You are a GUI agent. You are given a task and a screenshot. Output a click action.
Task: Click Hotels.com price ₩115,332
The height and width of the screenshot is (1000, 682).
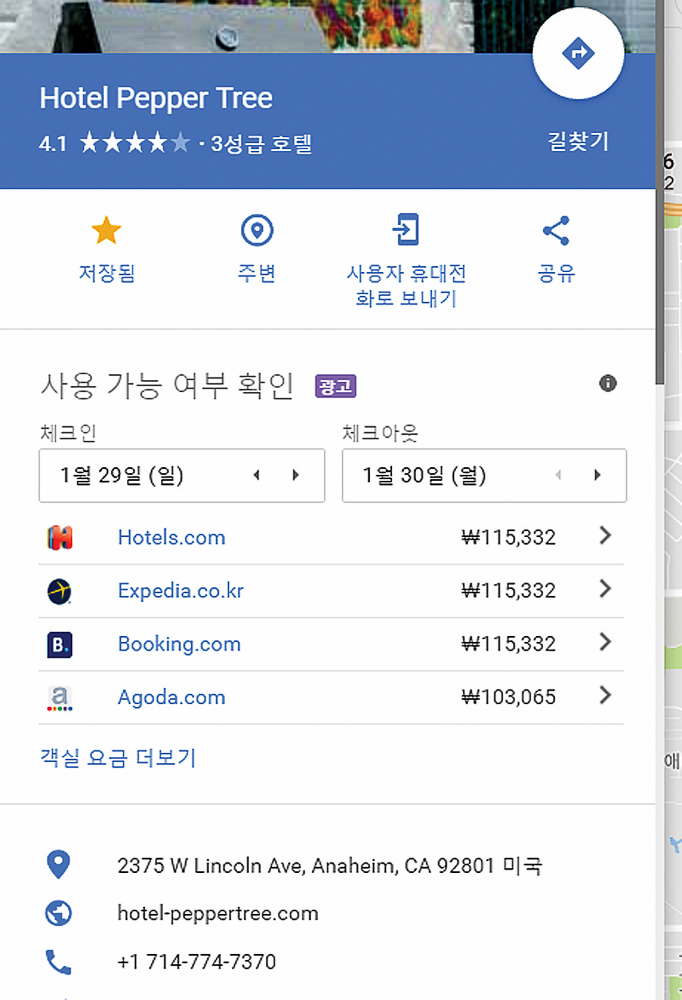508,538
